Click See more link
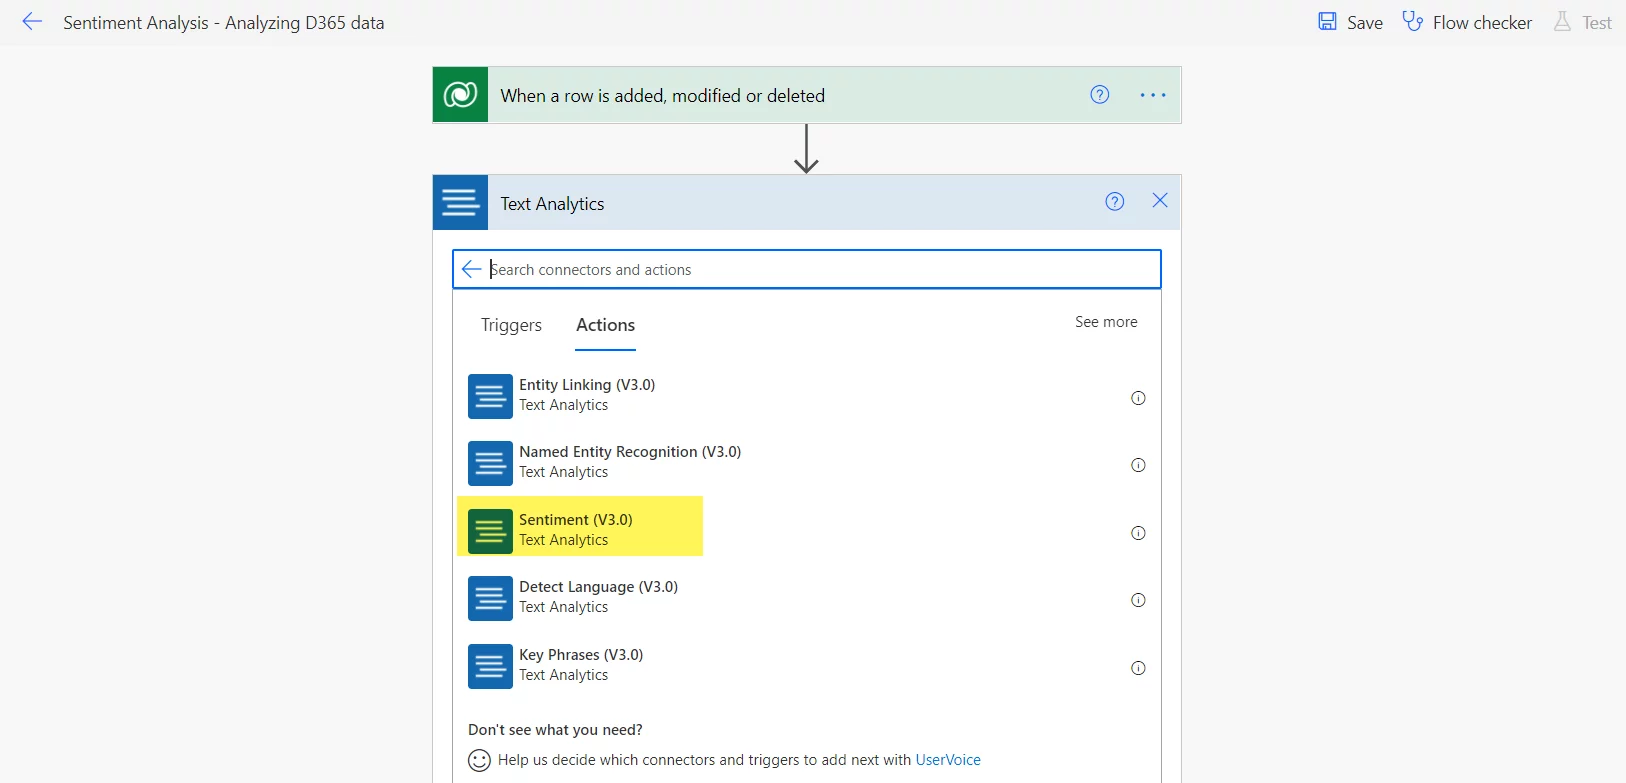 click(1106, 322)
